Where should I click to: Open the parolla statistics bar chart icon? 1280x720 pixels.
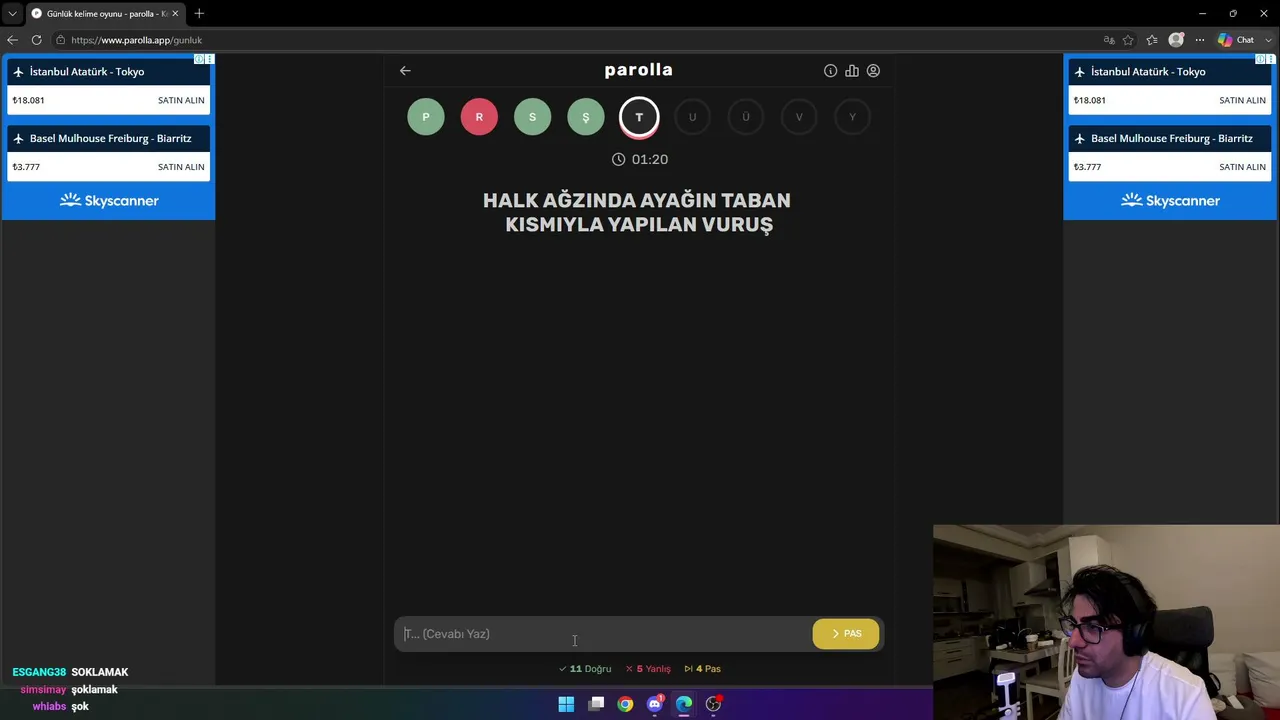tap(852, 71)
